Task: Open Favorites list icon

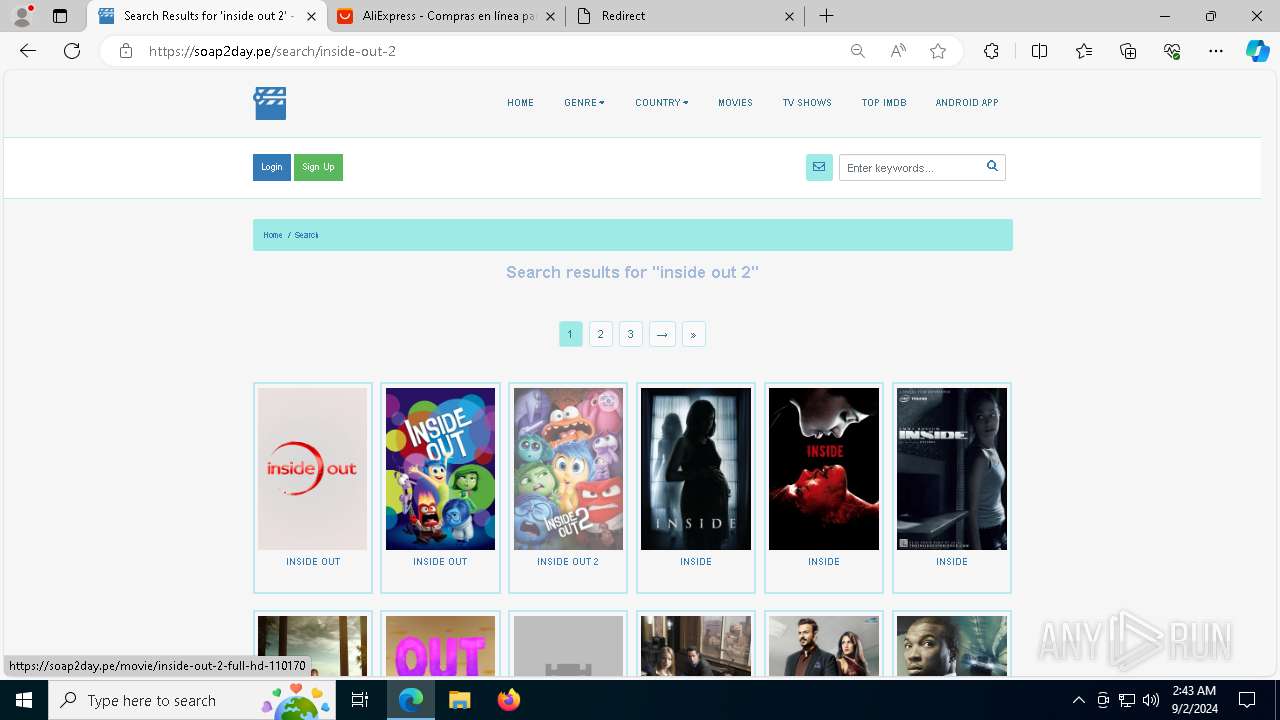Action: (x=1084, y=51)
